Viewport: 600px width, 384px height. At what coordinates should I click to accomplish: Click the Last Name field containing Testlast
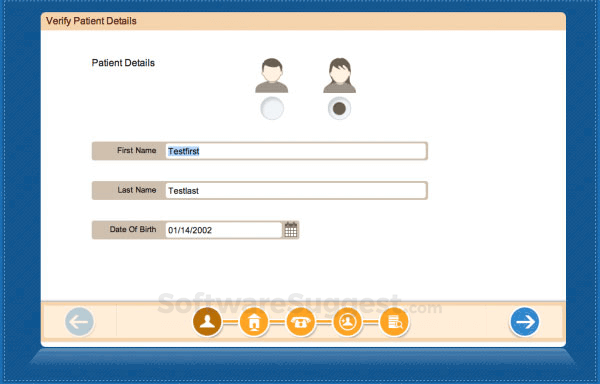[x=296, y=190]
